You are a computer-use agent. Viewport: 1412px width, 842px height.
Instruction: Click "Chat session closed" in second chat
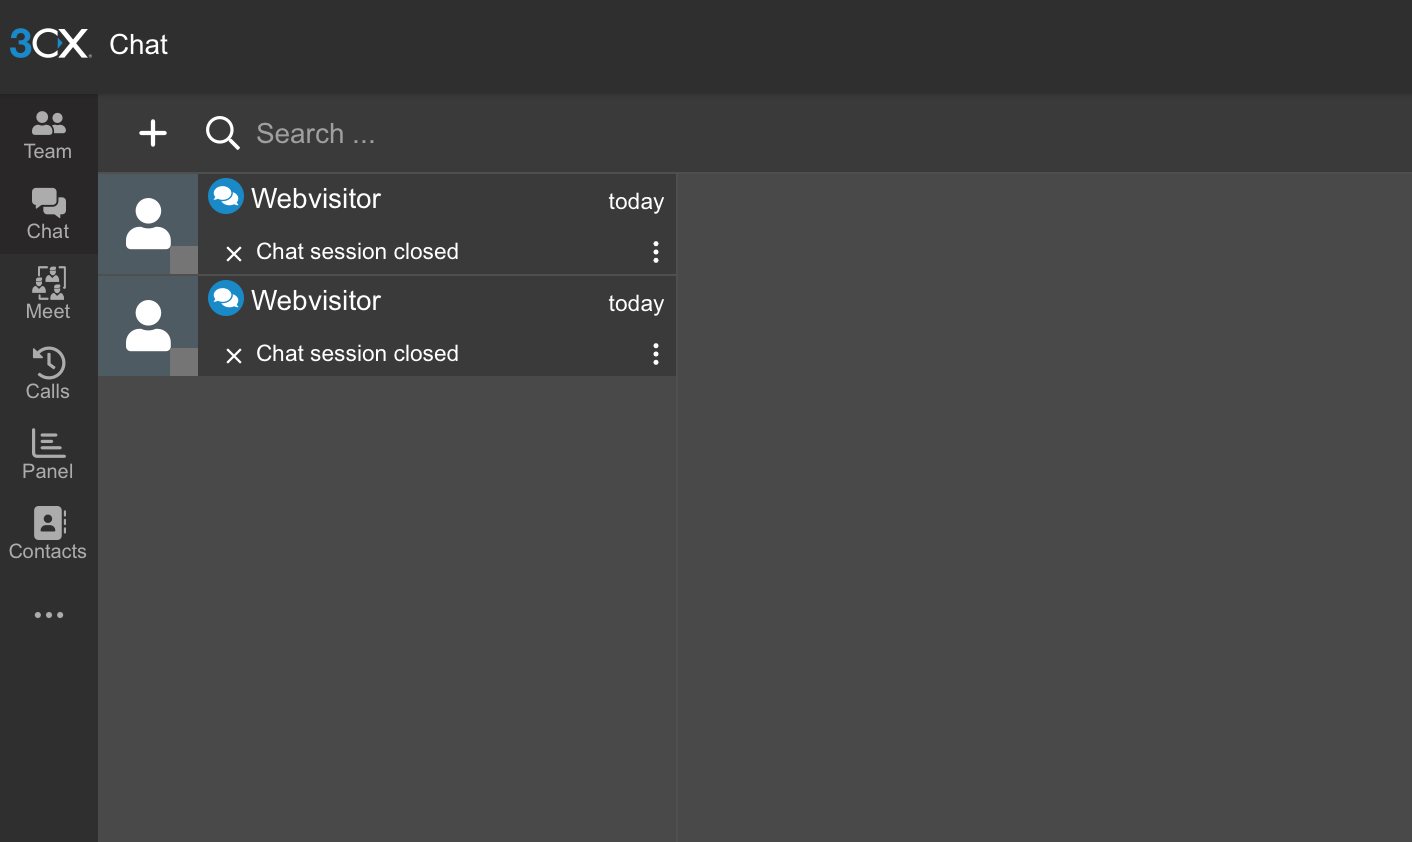tap(357, 354)
